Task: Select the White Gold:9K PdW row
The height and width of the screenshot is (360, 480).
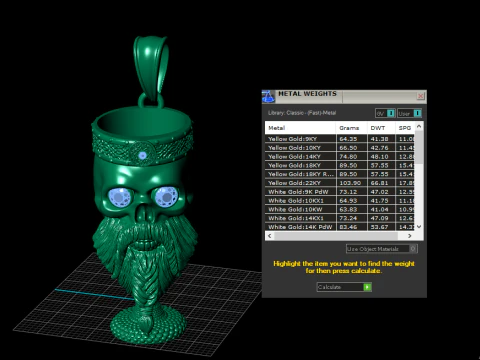Action: point(340,192)
